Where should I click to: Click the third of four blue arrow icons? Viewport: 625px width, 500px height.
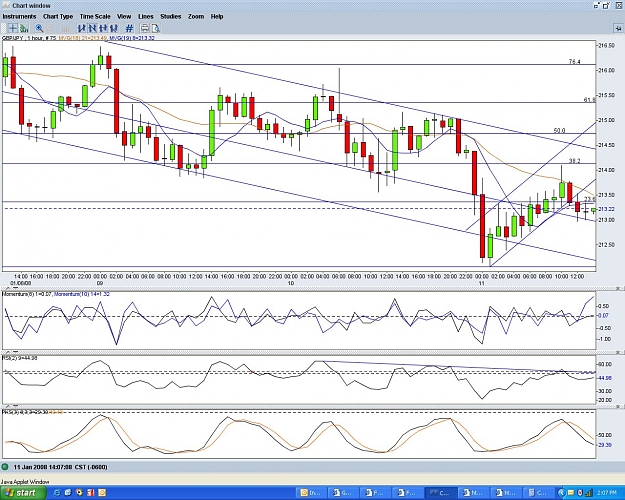[x=103, y=28]
